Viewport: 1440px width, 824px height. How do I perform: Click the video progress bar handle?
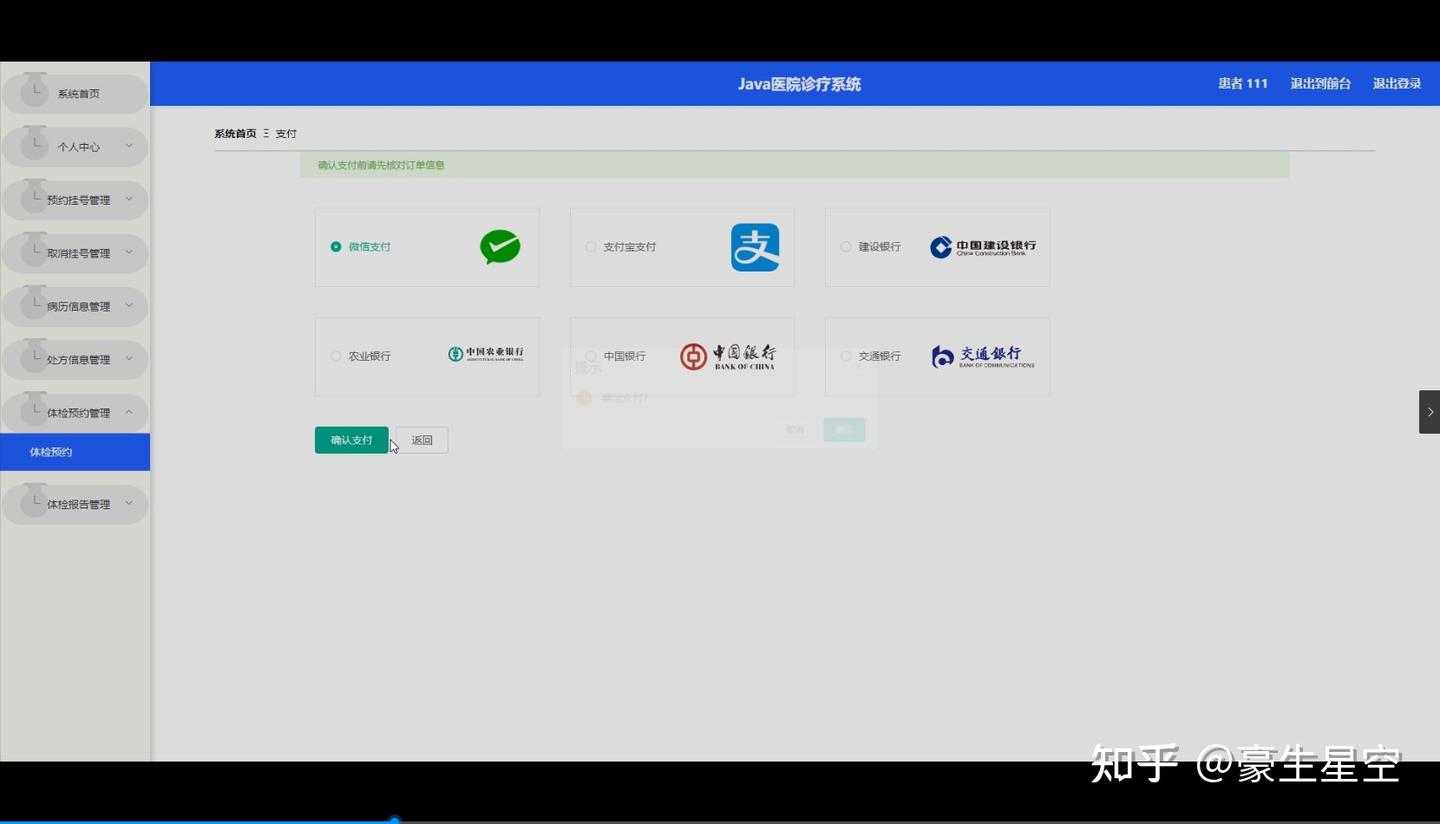click(395, 820)
